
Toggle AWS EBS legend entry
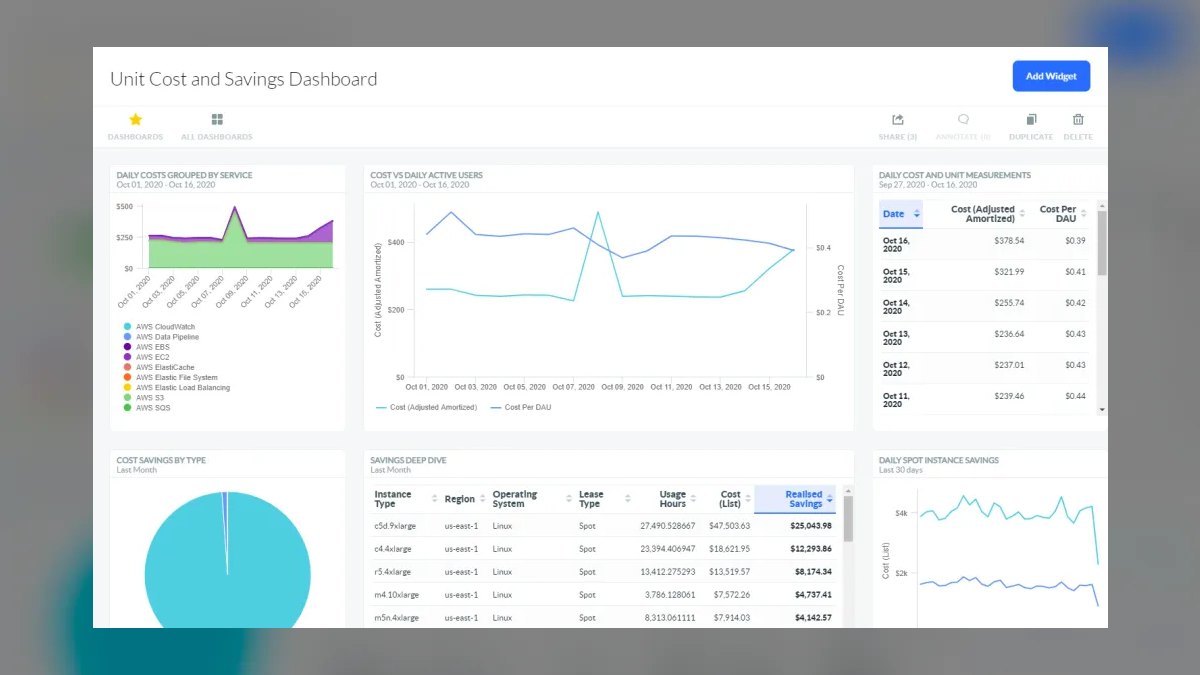[146, 347]
